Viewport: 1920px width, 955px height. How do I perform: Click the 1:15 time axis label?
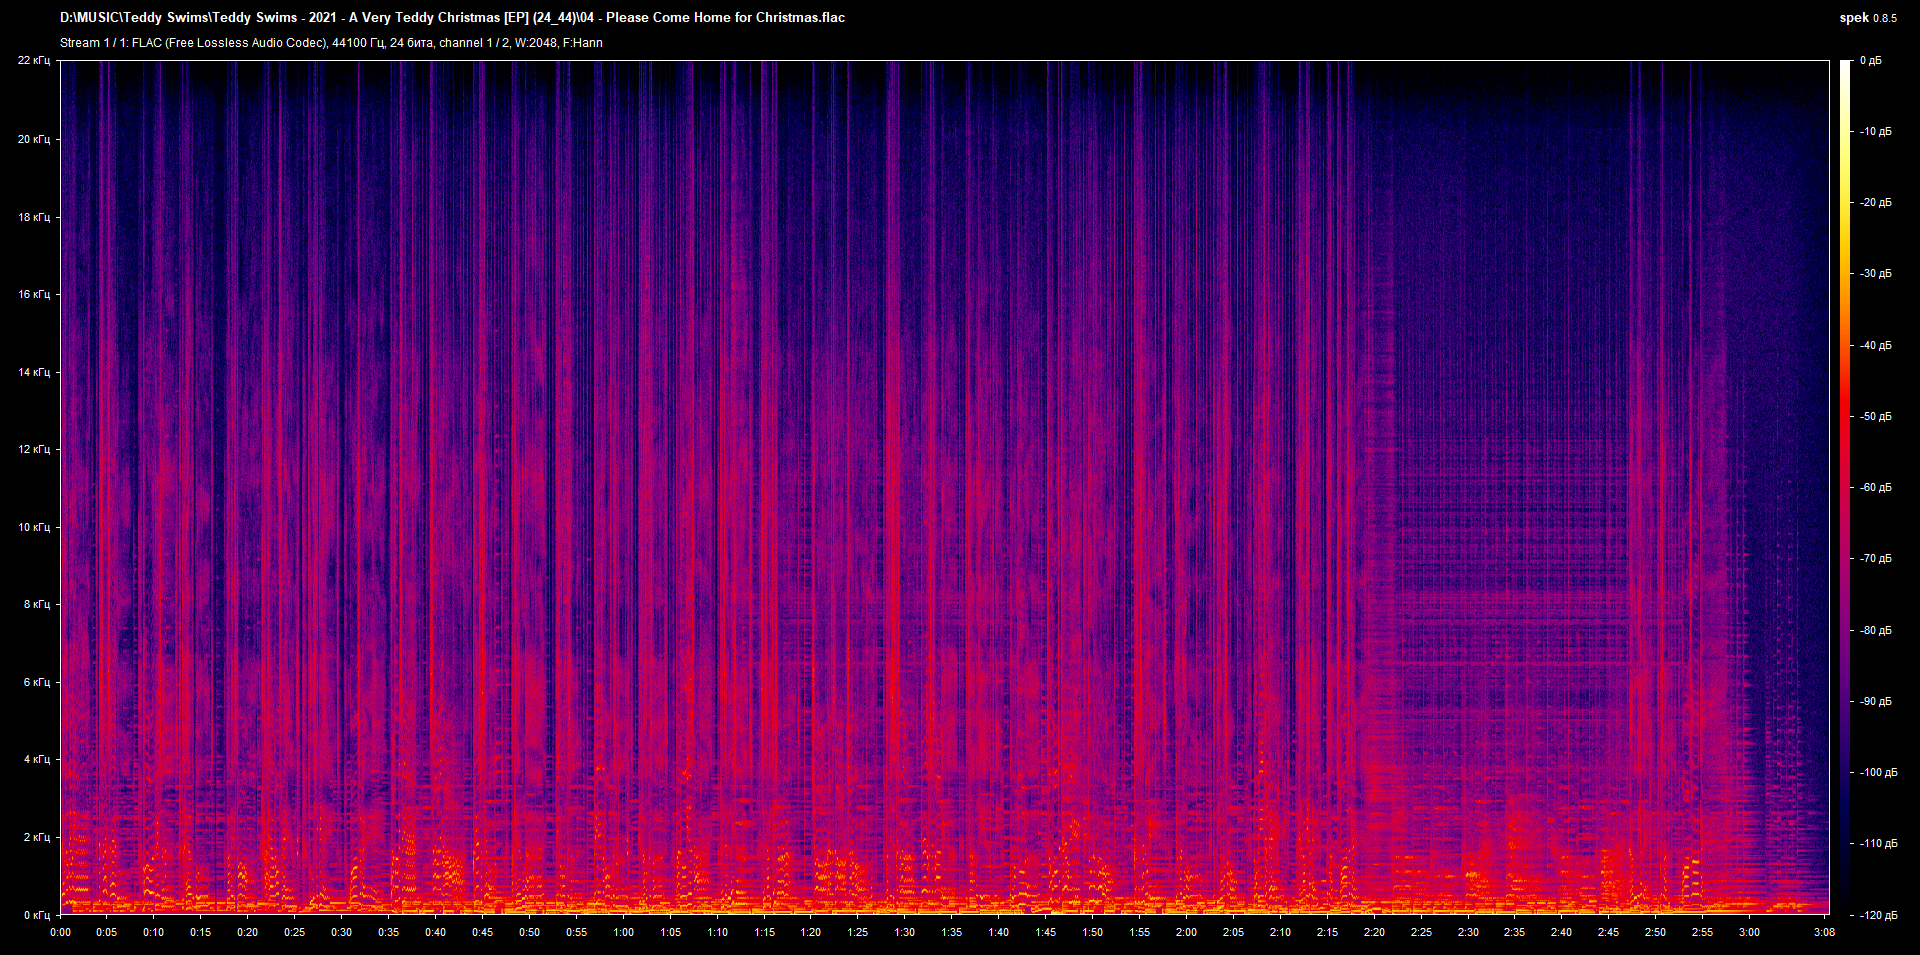[x=765, y=932]
